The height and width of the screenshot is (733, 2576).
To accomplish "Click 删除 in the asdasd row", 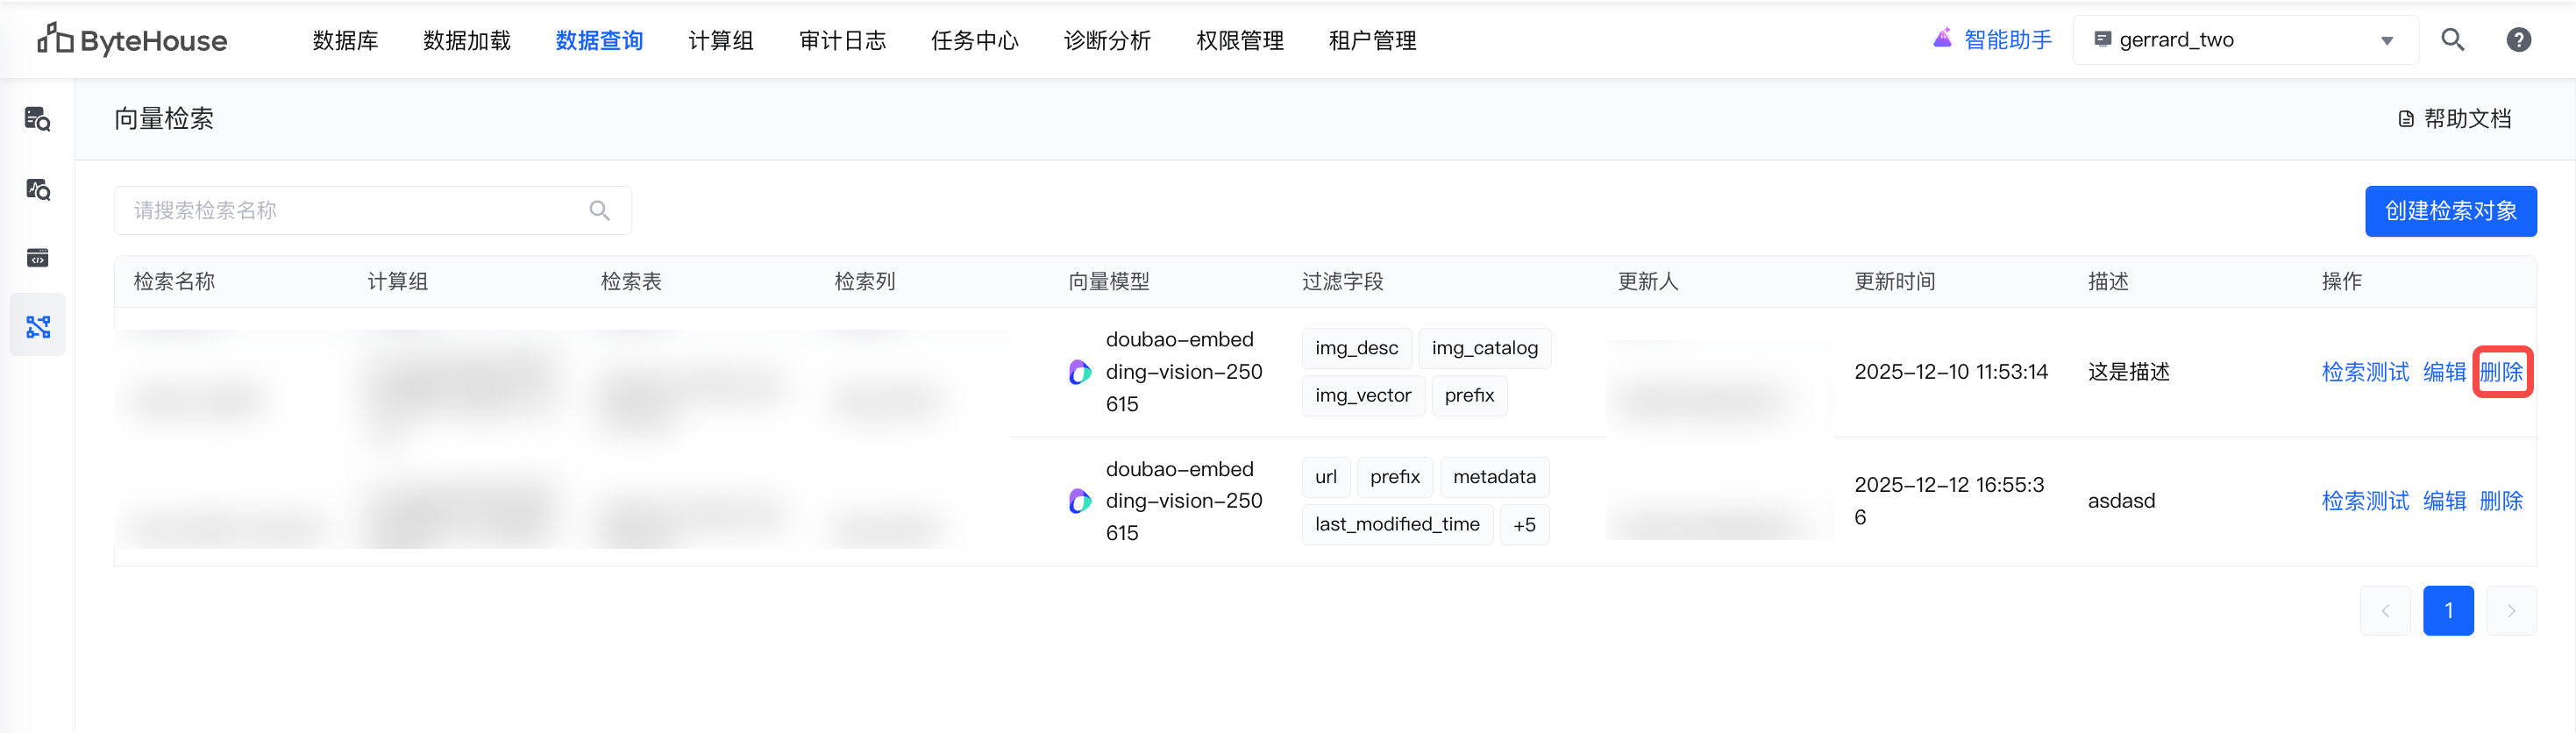I will point(2501,501).
